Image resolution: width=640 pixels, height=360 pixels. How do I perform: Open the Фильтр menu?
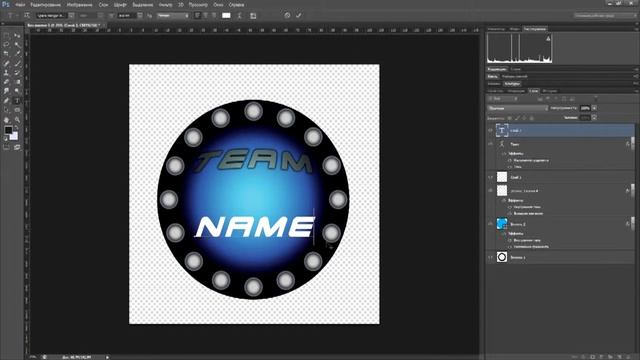tap(165, 4)
